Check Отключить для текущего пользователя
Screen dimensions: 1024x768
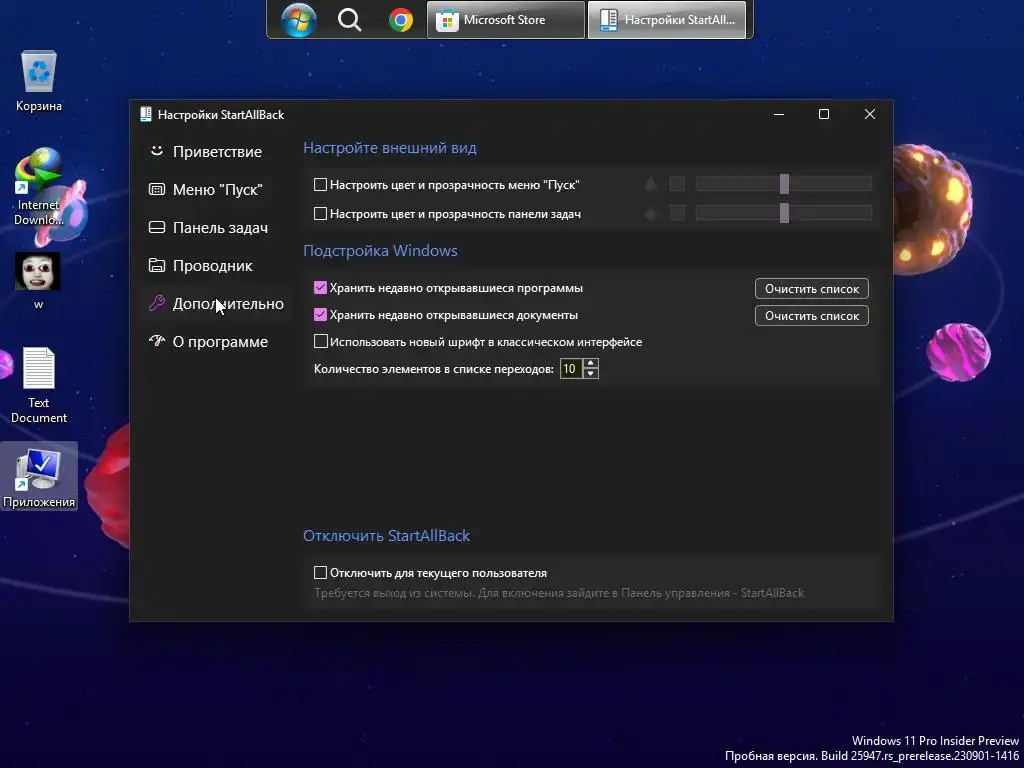320,573
